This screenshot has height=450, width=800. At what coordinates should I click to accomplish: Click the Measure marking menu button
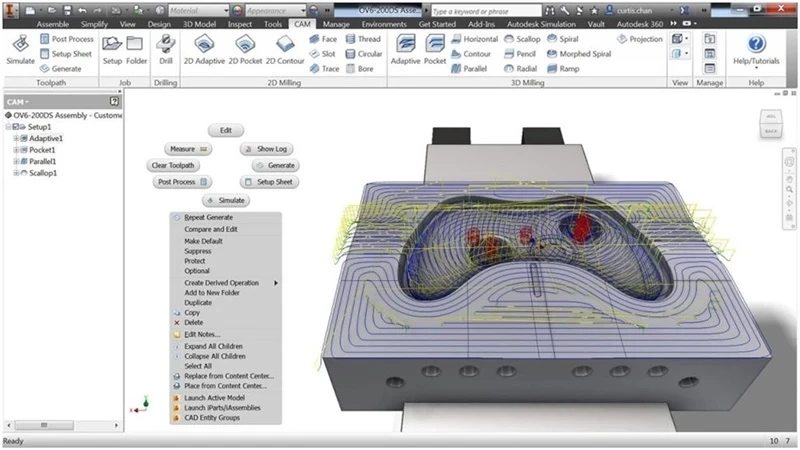coord(188,149)
